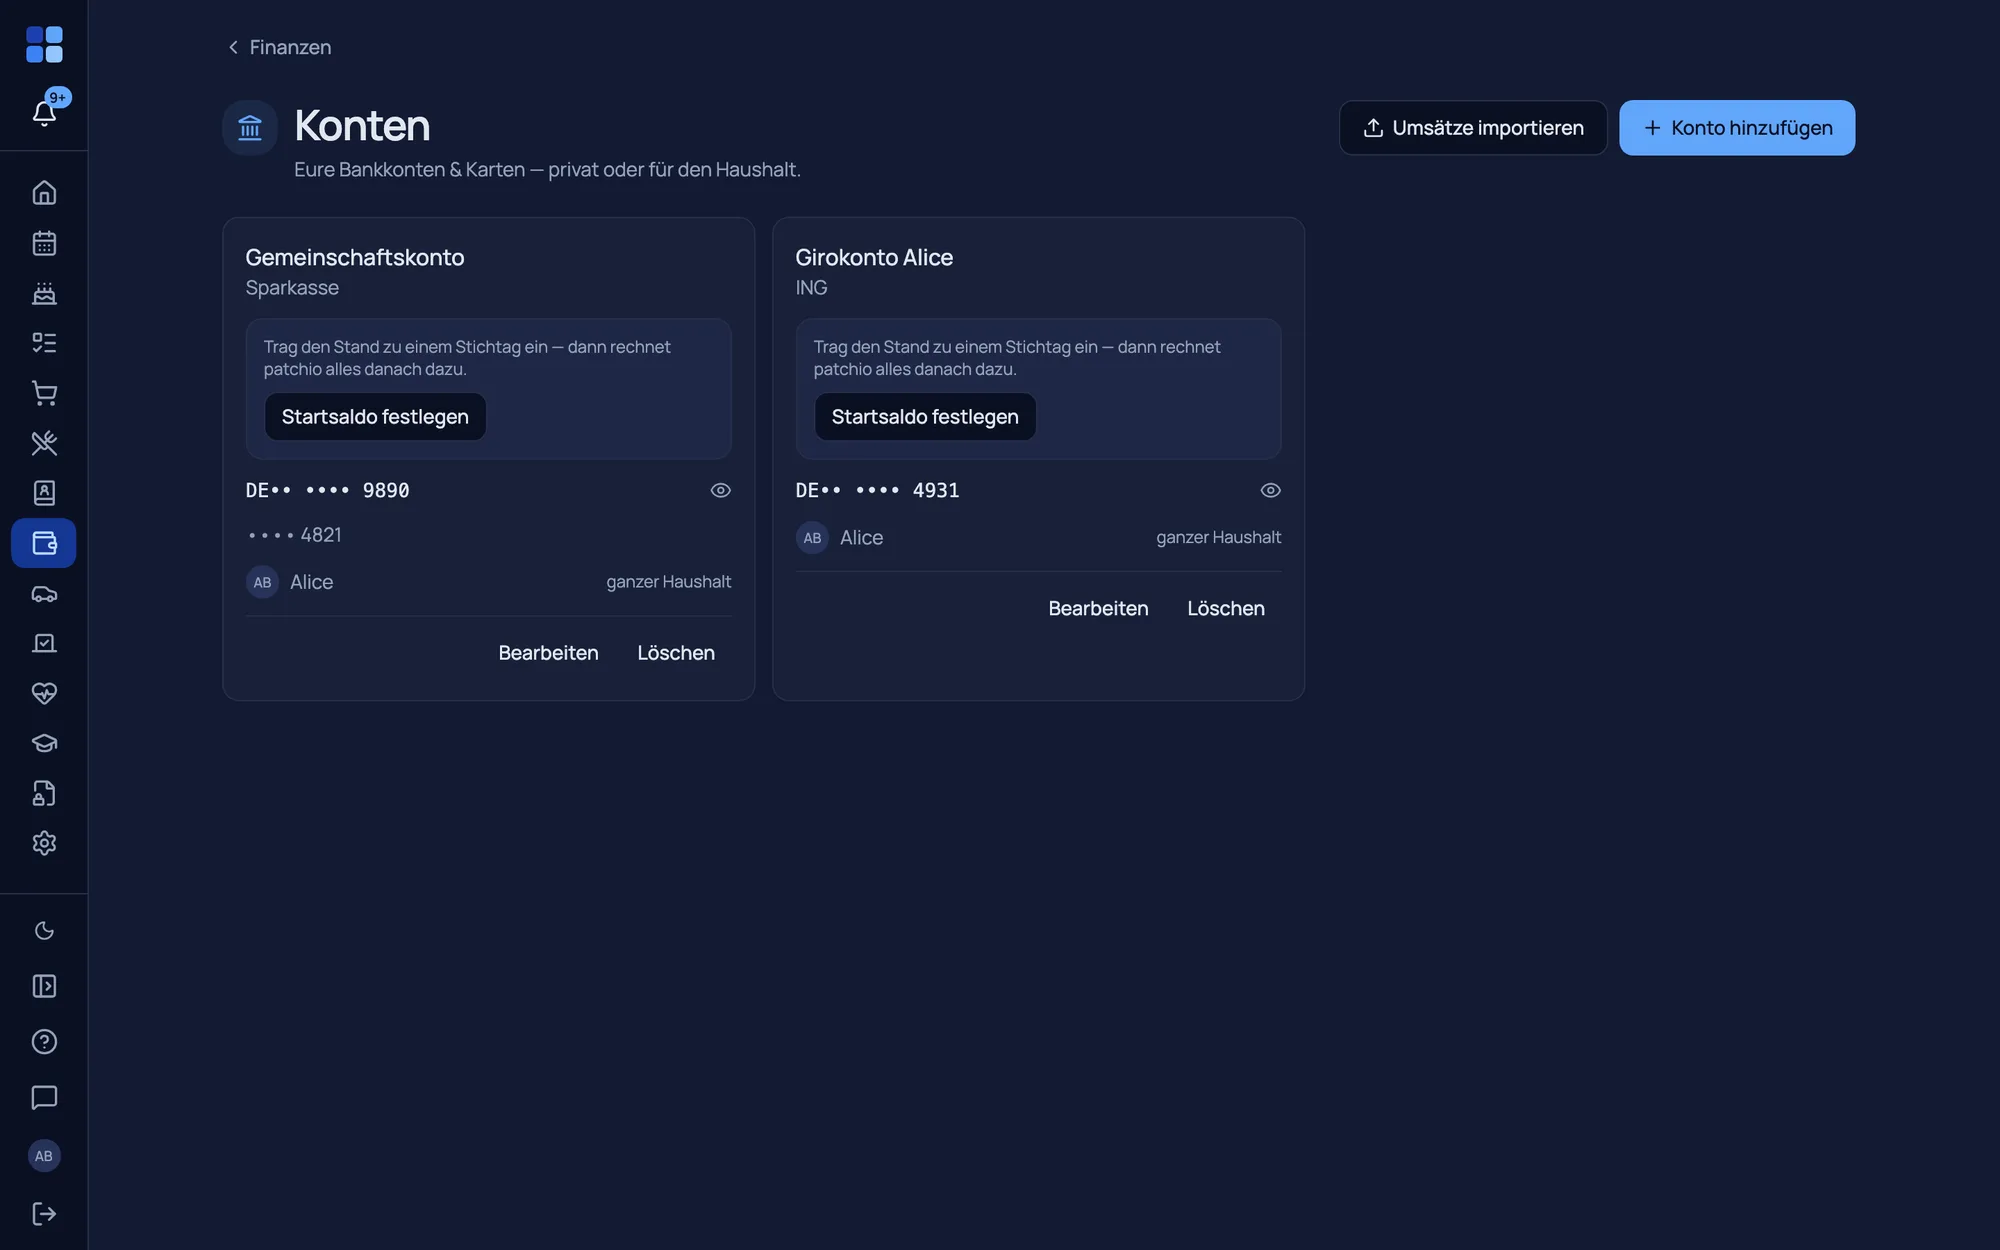Screen dimensions: 2000x1250
Task: Open the feedback chat bubble icon
Action: pyautogui.click(x=44, y=1097)
